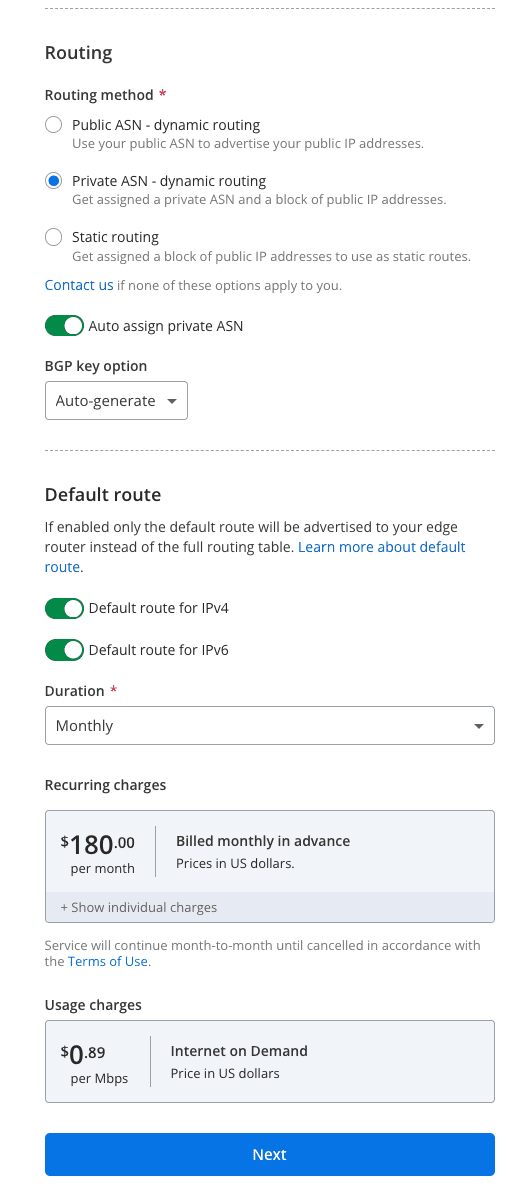Open the BGP key option dropdown
525x1194 pixels.
(x=117, y=401)
